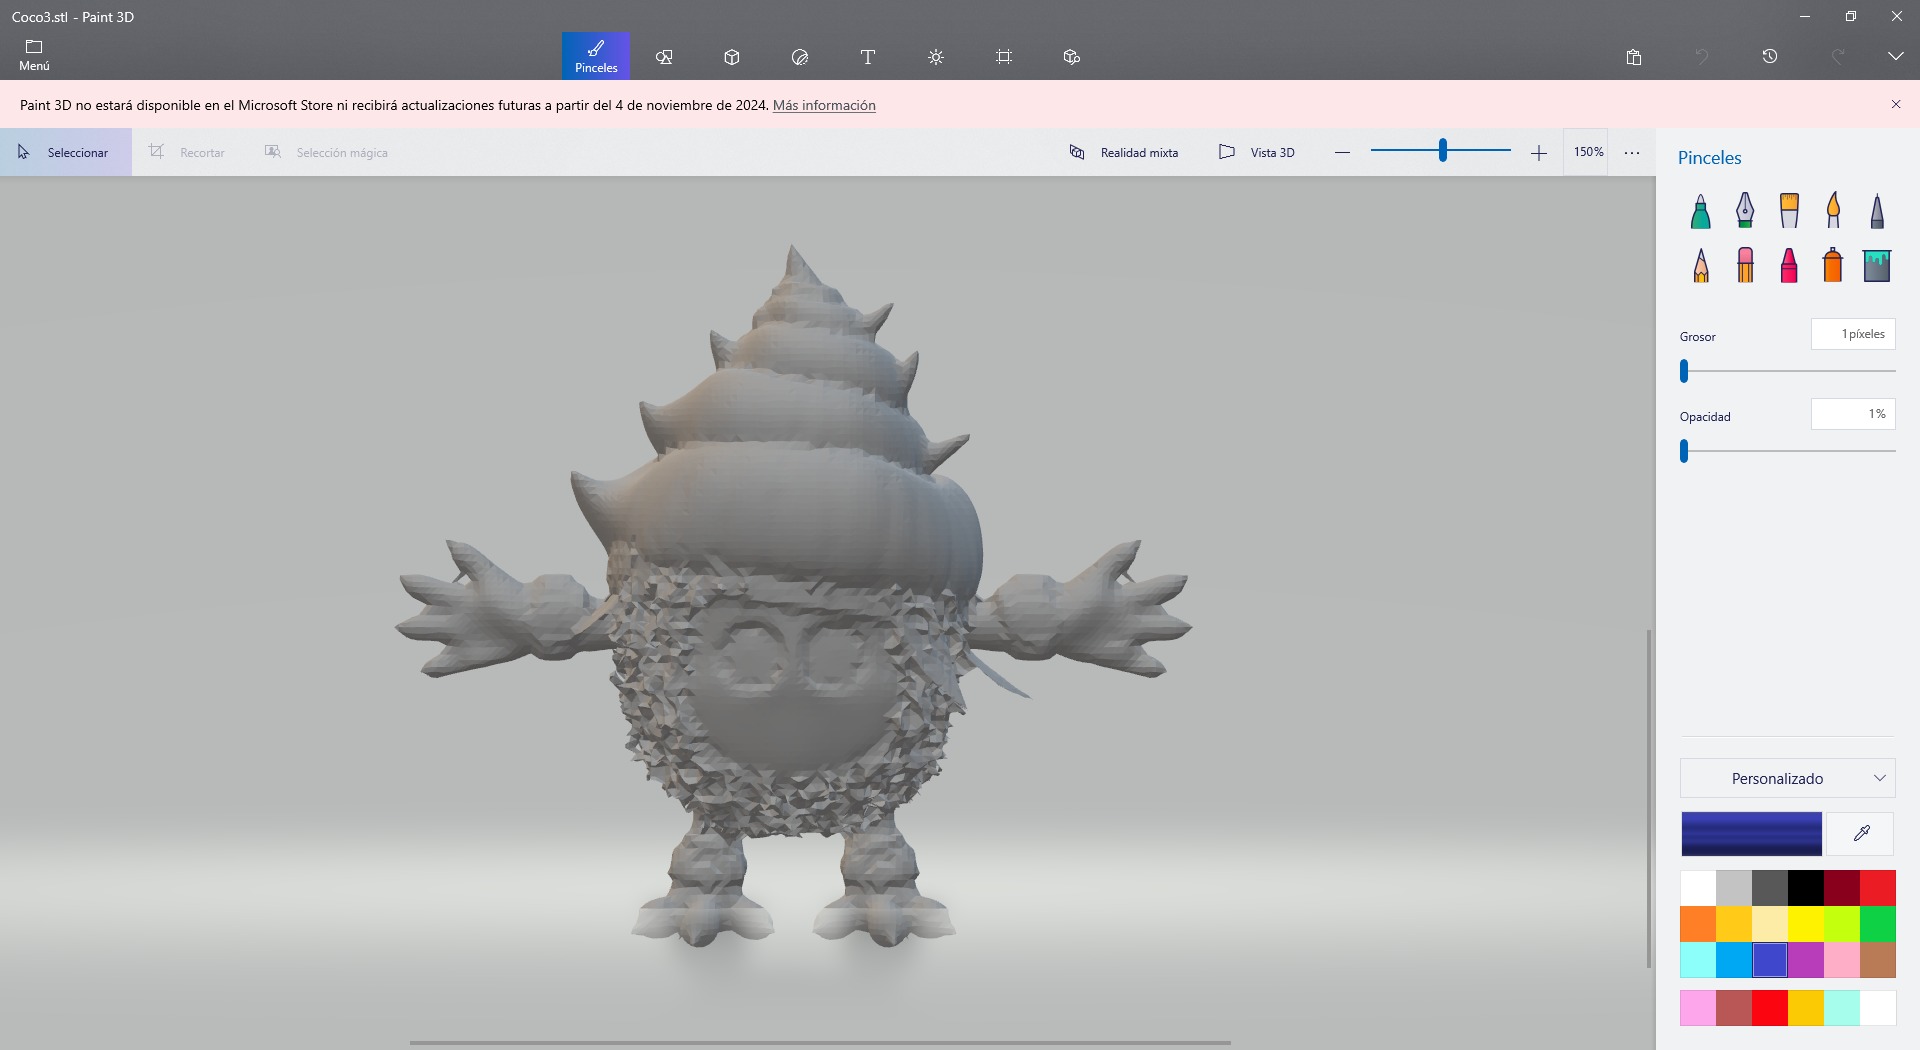Open the 2D shapes tab
Viewport: 1920px width, 1050px height.
(x=664, y=57)
